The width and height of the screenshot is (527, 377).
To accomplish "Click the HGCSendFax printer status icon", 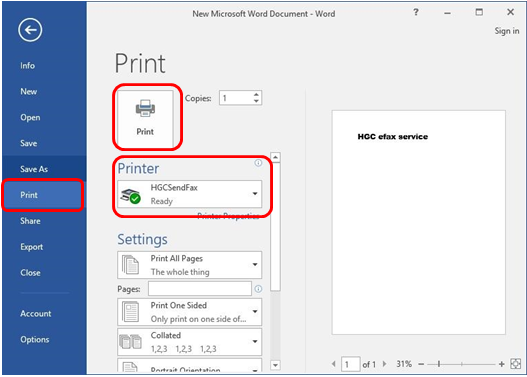I will (130, 196).
